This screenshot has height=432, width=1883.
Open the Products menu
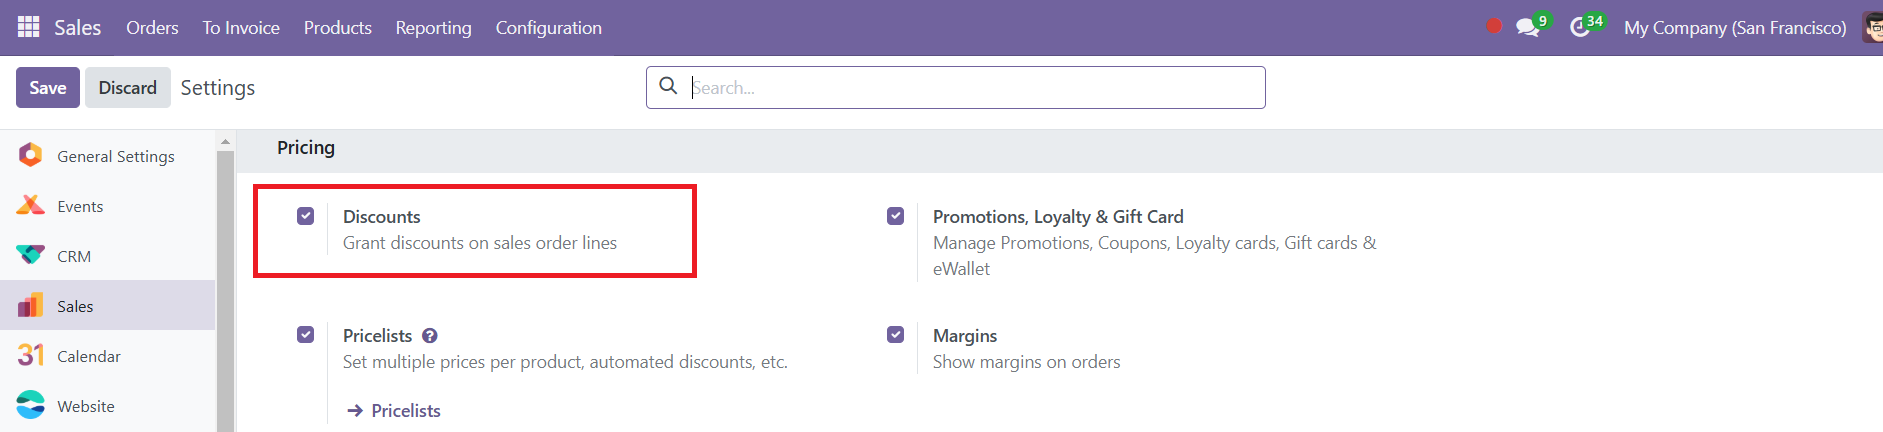(338, 28)
